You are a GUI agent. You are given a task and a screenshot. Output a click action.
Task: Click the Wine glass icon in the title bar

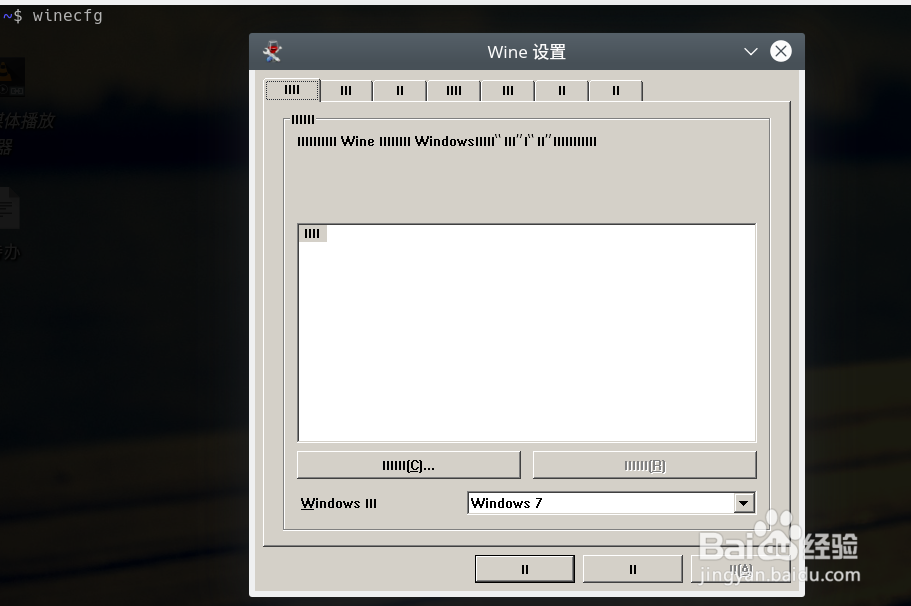[x=272, y=52]
